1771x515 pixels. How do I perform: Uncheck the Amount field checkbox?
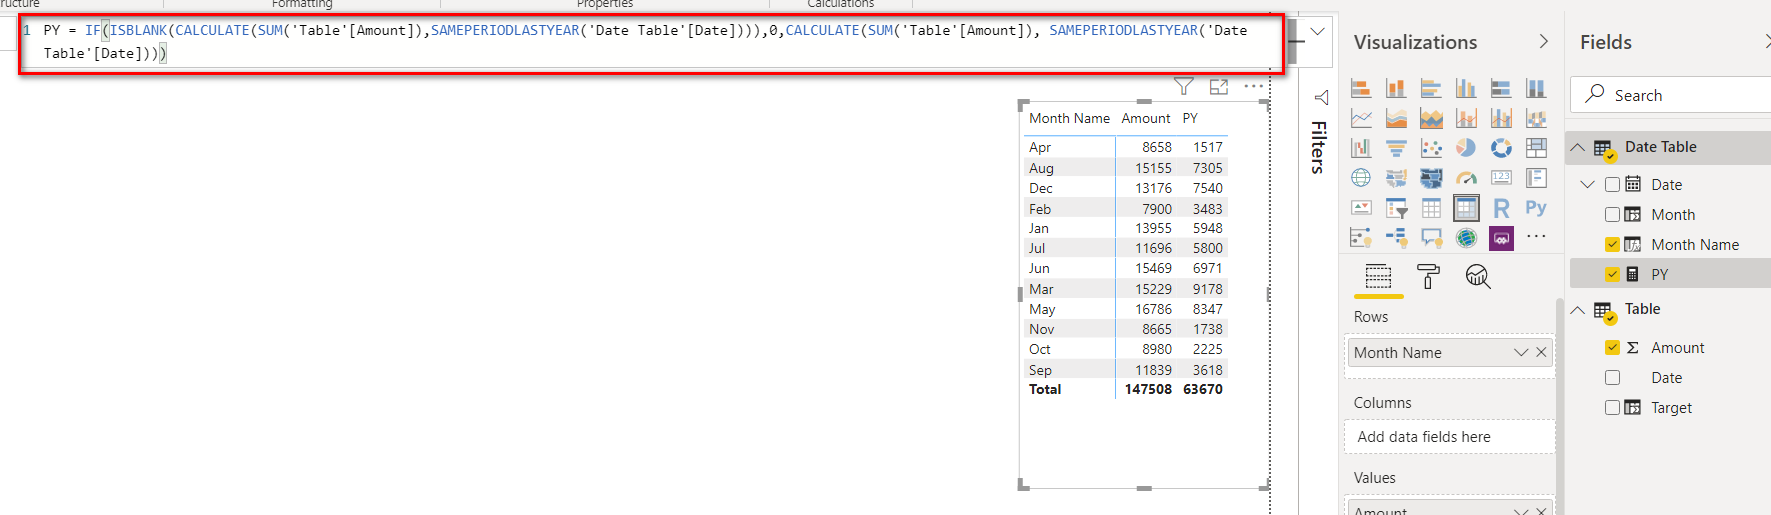pos(1612,347)
